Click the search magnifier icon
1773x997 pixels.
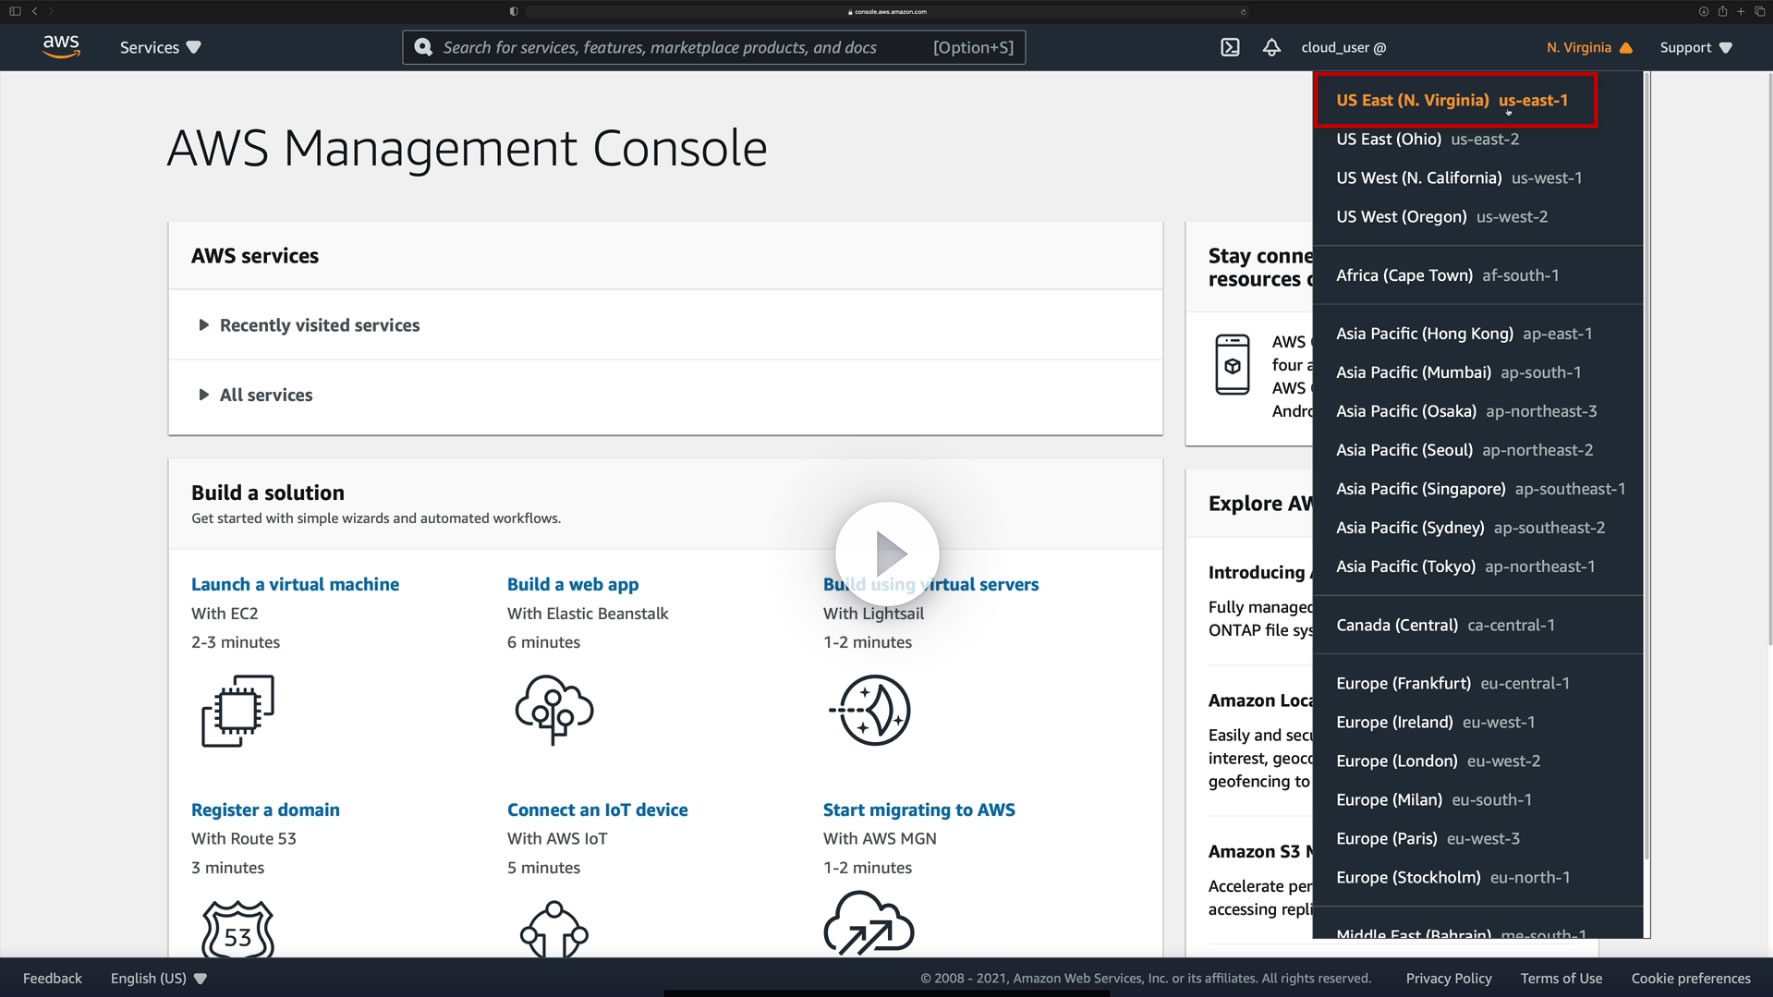(x=423, y=47)
